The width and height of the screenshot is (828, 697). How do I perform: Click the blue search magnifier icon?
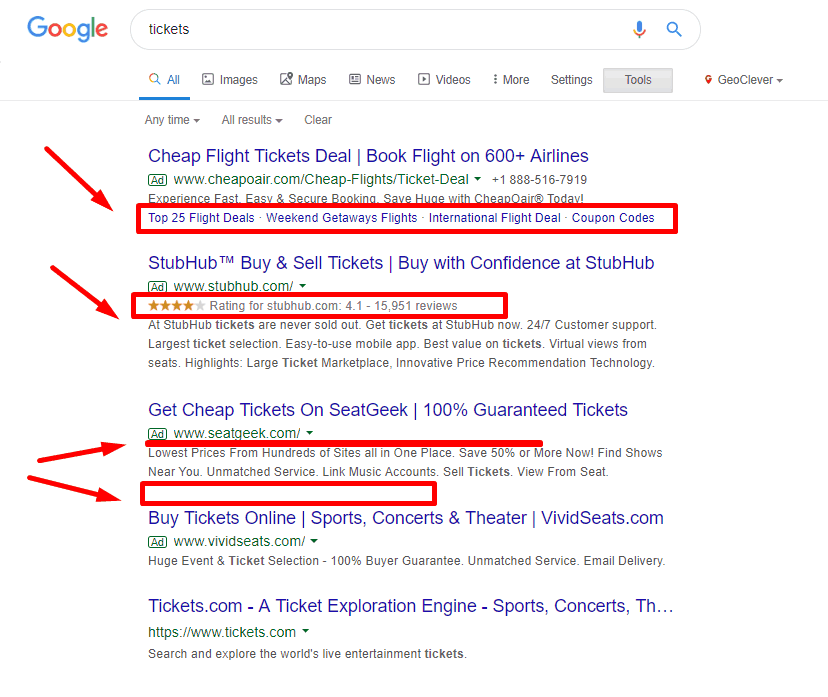674,29
